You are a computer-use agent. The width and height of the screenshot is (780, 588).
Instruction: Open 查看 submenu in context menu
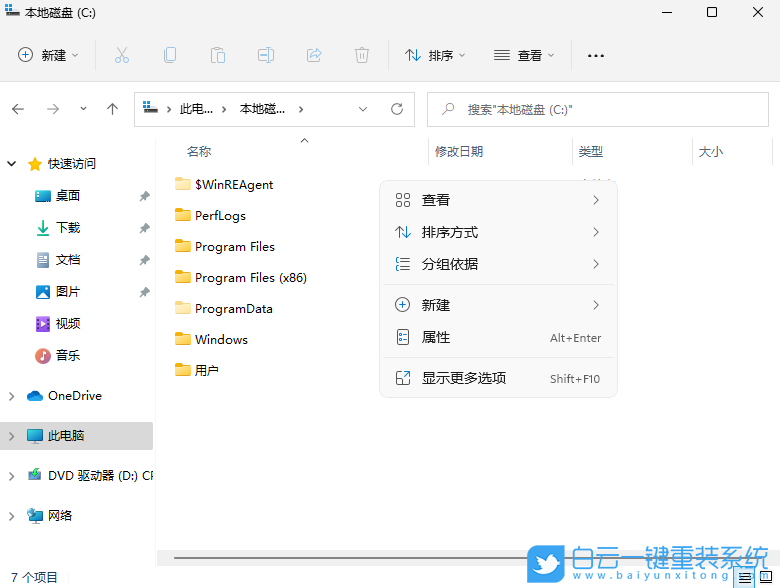coord(498,200)
